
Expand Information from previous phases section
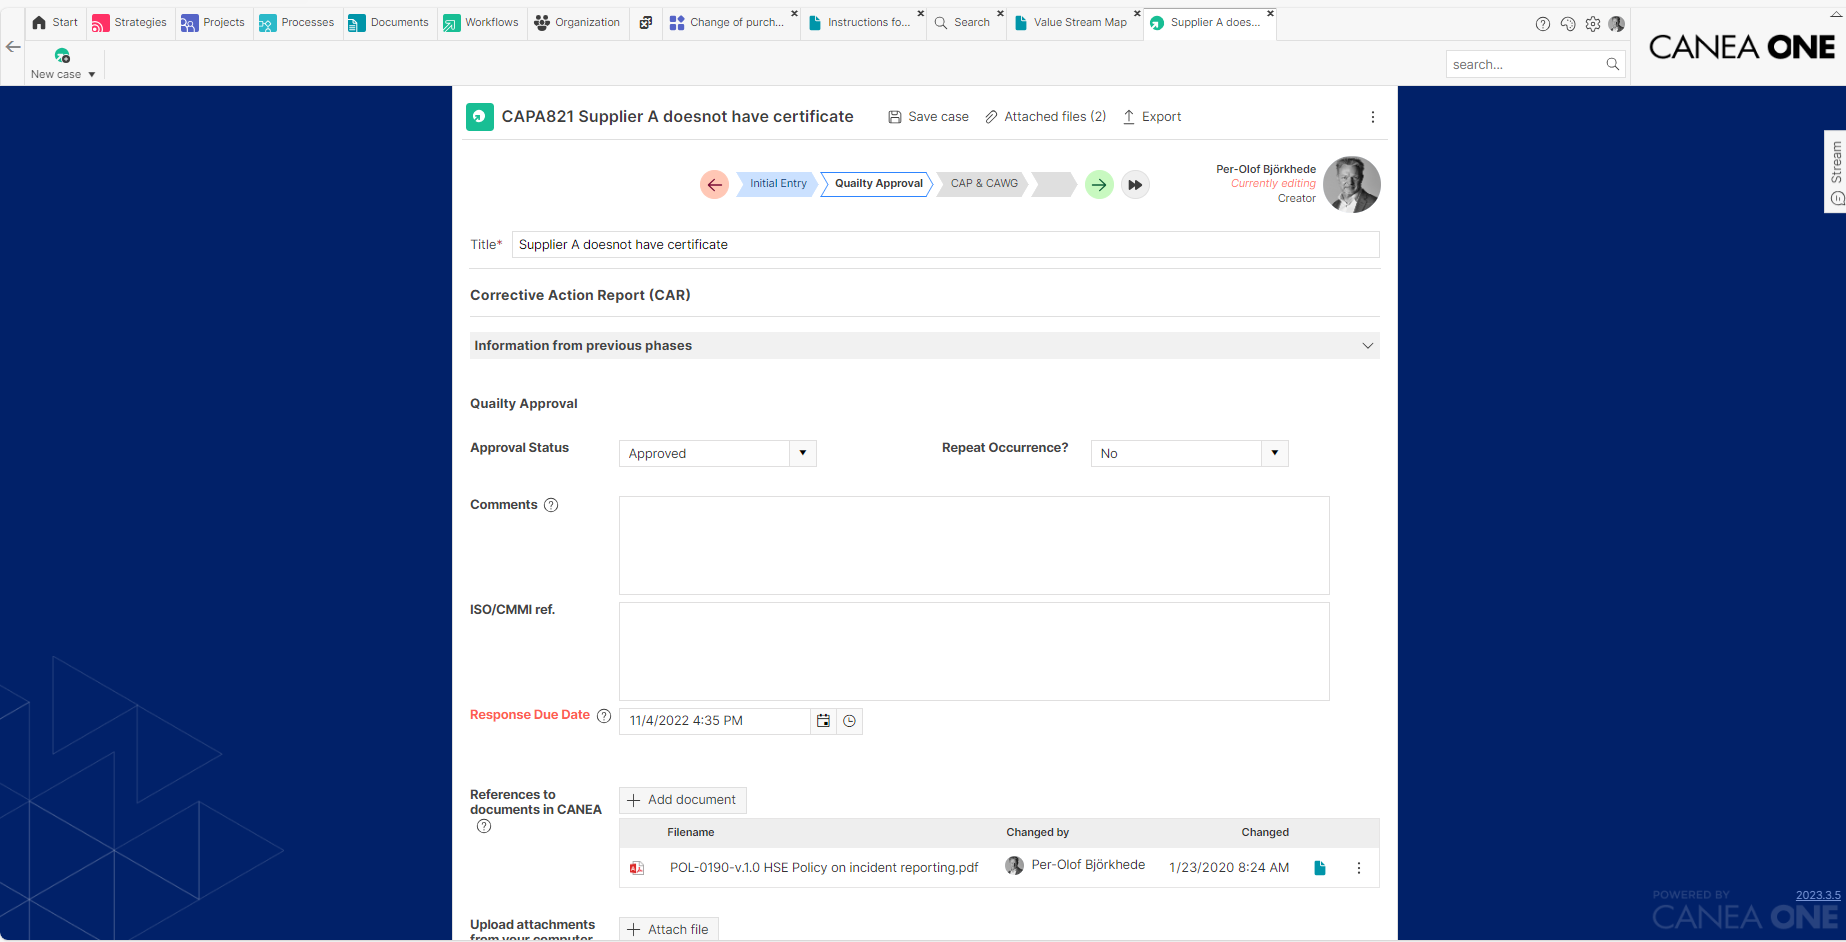[1367, 346]
